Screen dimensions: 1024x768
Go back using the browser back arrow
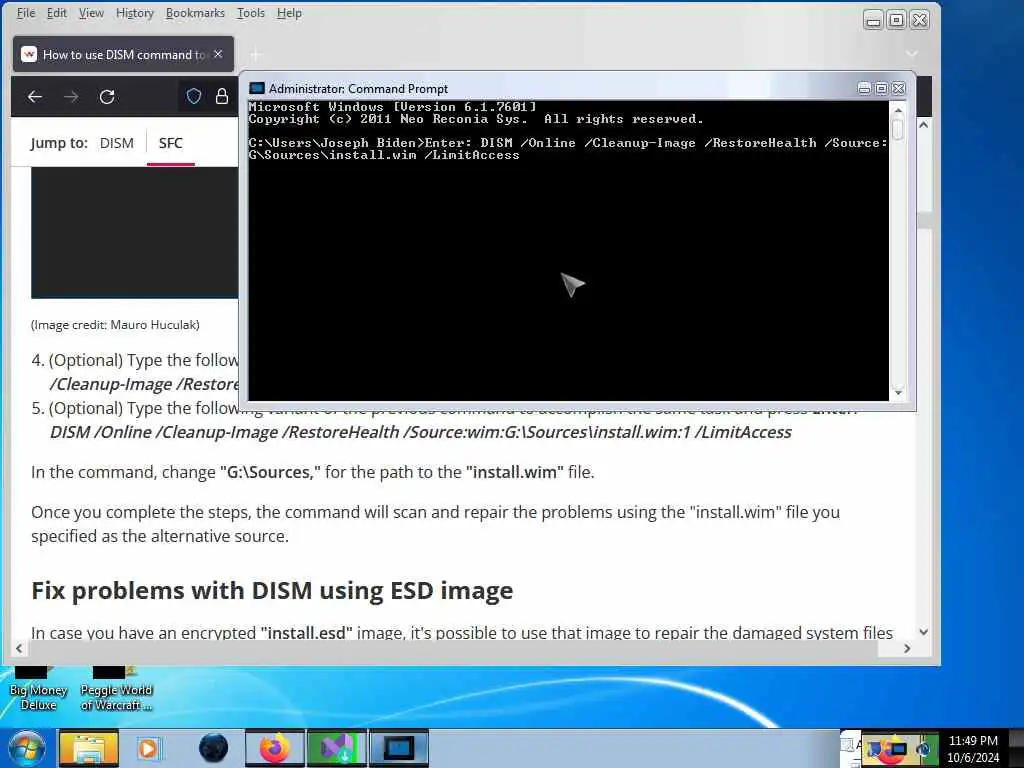(35, 97)
